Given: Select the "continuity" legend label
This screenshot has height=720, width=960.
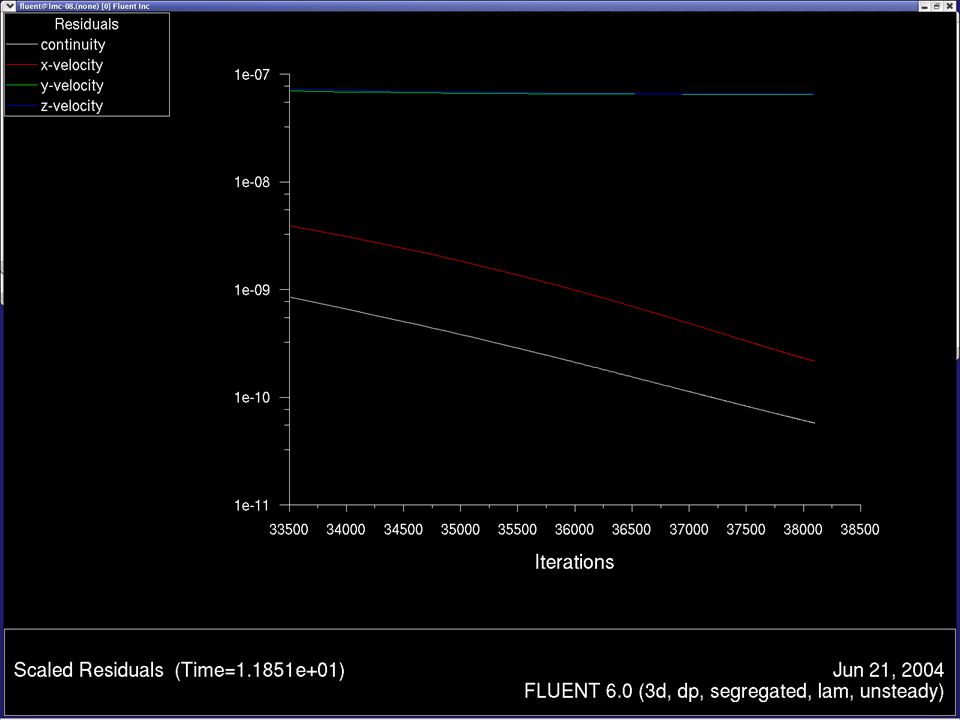Looking at the screenshot, I should pos(73,45).
